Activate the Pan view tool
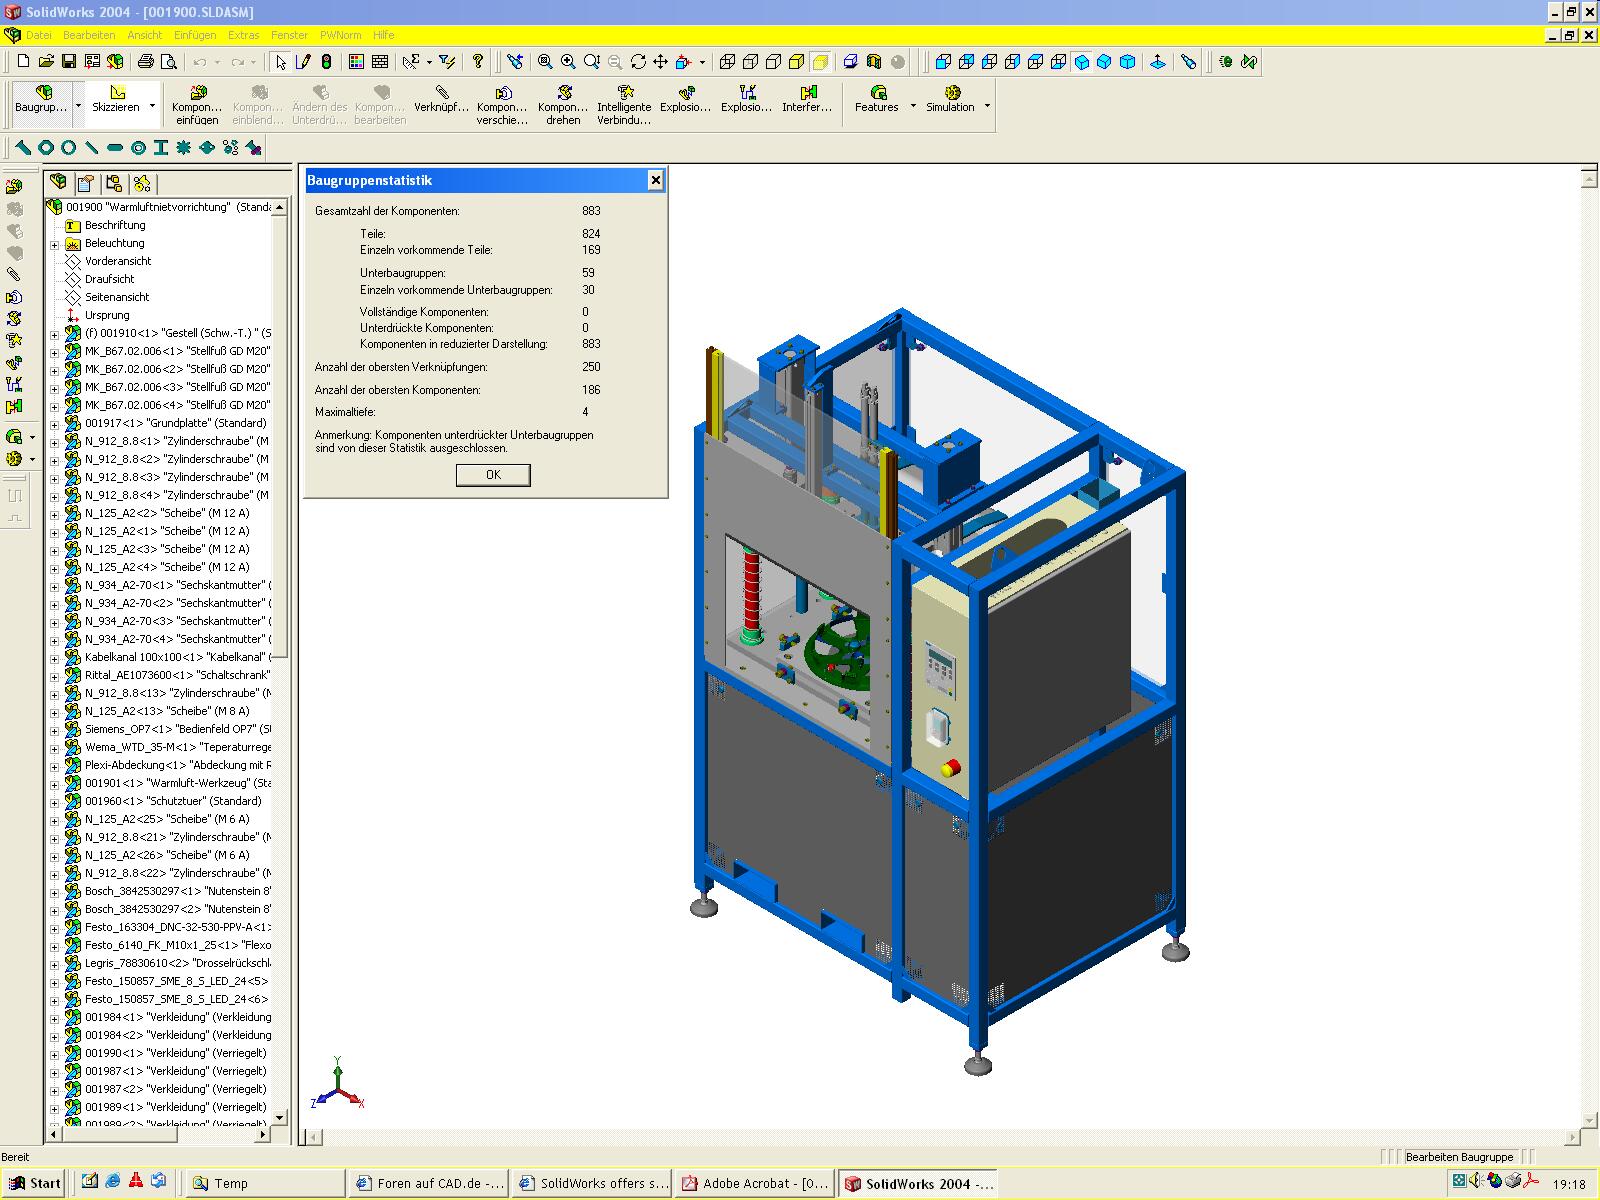Image resolution: width=1600 pixels, height=1200 pixels. (x=660, y=62)
